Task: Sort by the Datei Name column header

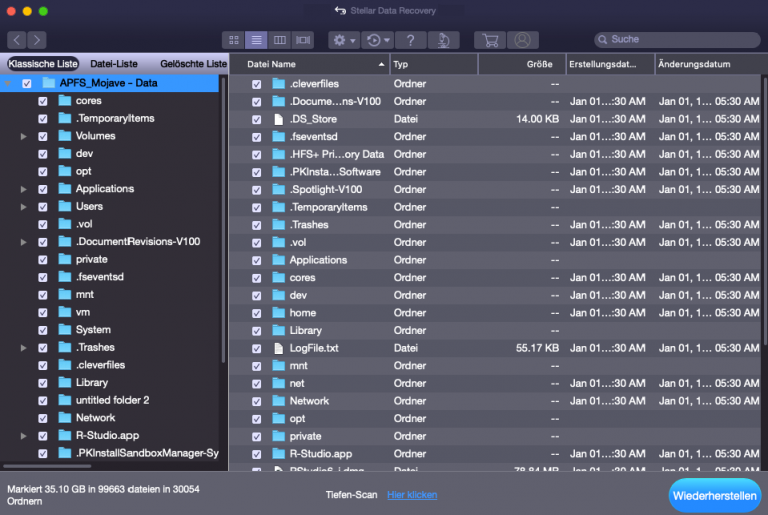Action: (x=310, y=64)
